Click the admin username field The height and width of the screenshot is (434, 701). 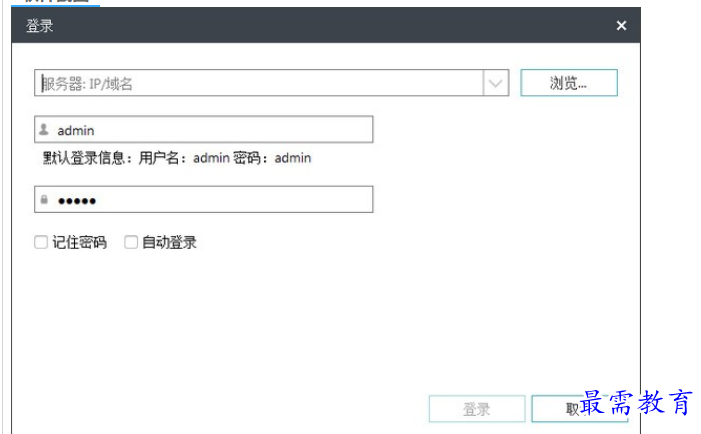[x=203, y=130]
